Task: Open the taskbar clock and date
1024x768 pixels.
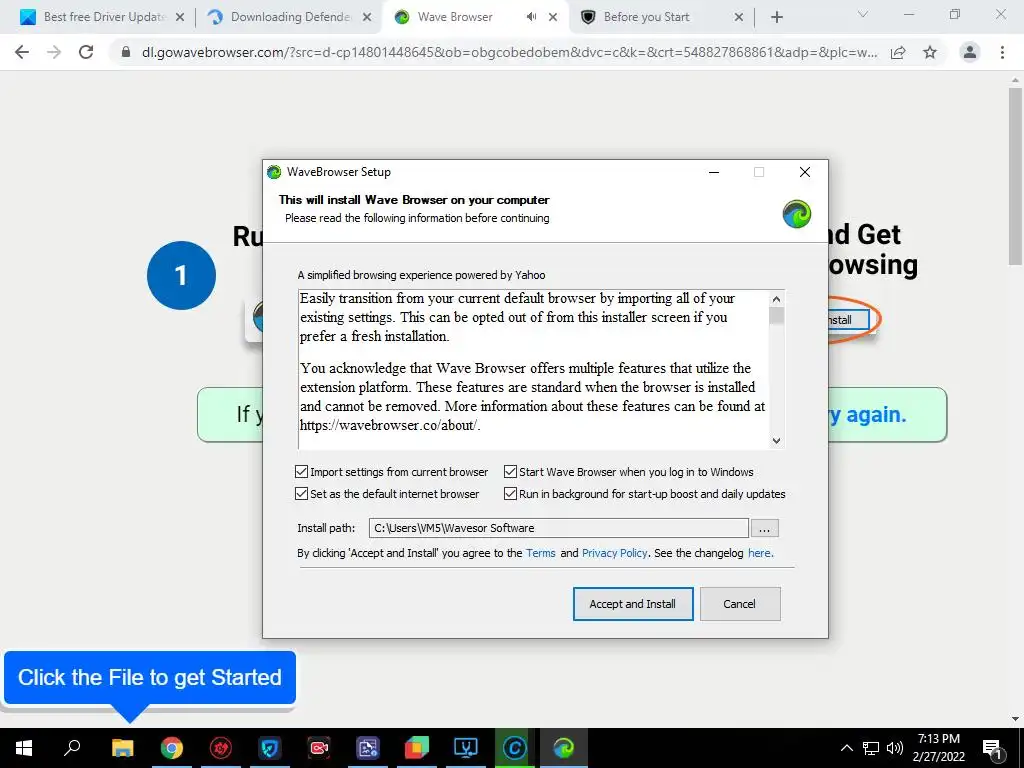Action: 939,748
